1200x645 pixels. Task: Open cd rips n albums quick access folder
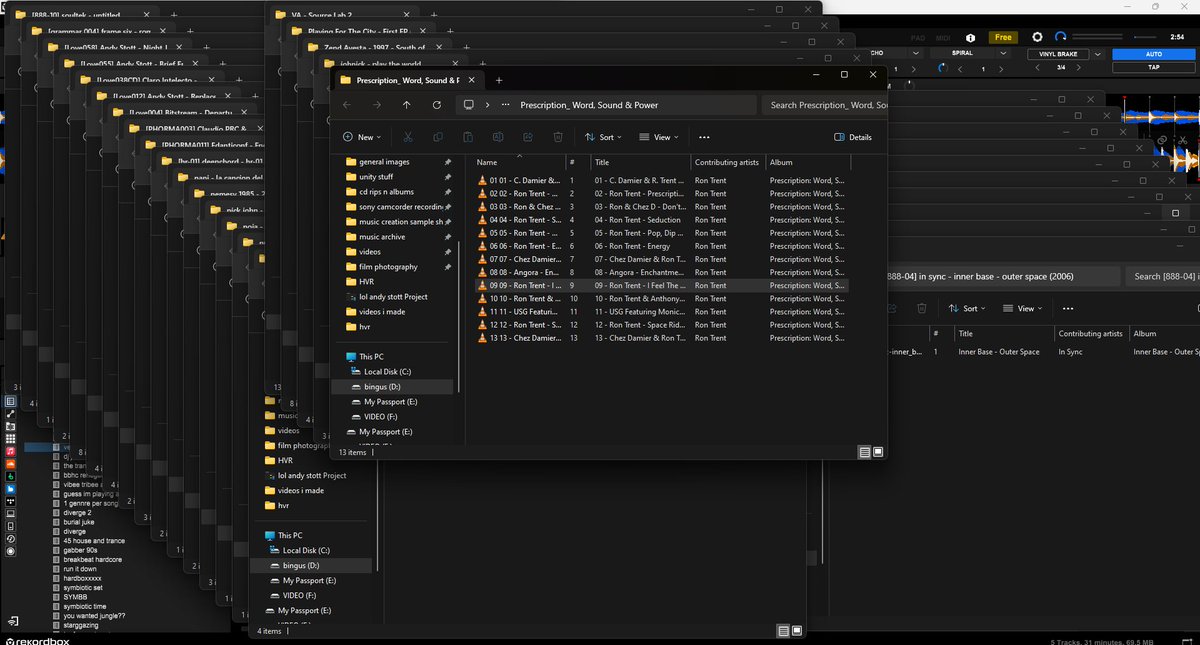pyautogui.click(x=386, y=192)
